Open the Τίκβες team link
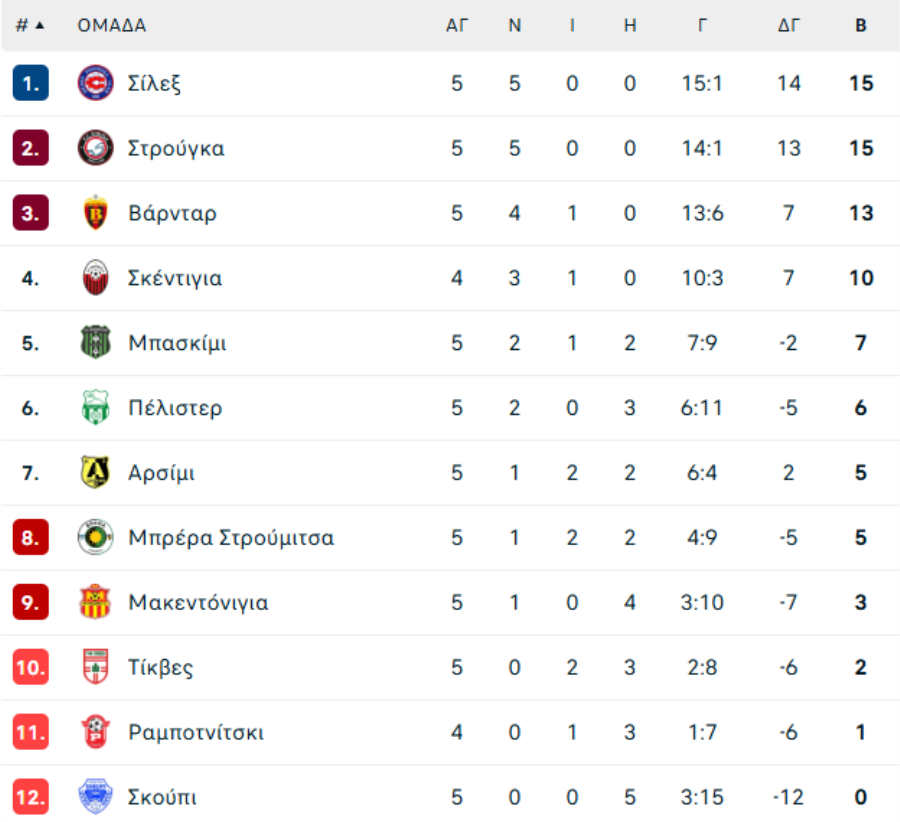Screen dimensions: 900x822 (160, 668)
